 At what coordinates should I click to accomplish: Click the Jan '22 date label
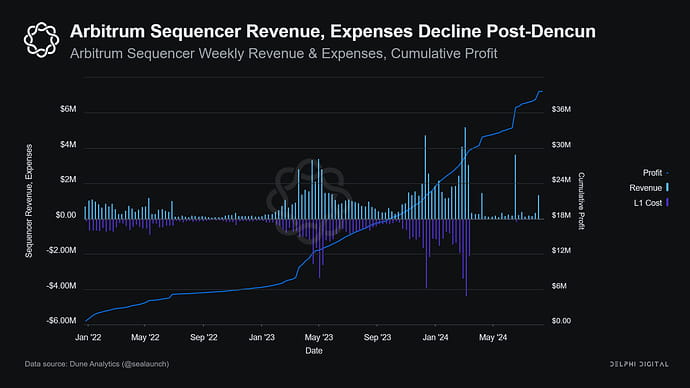pyautogui.click(x=88, y=337)
